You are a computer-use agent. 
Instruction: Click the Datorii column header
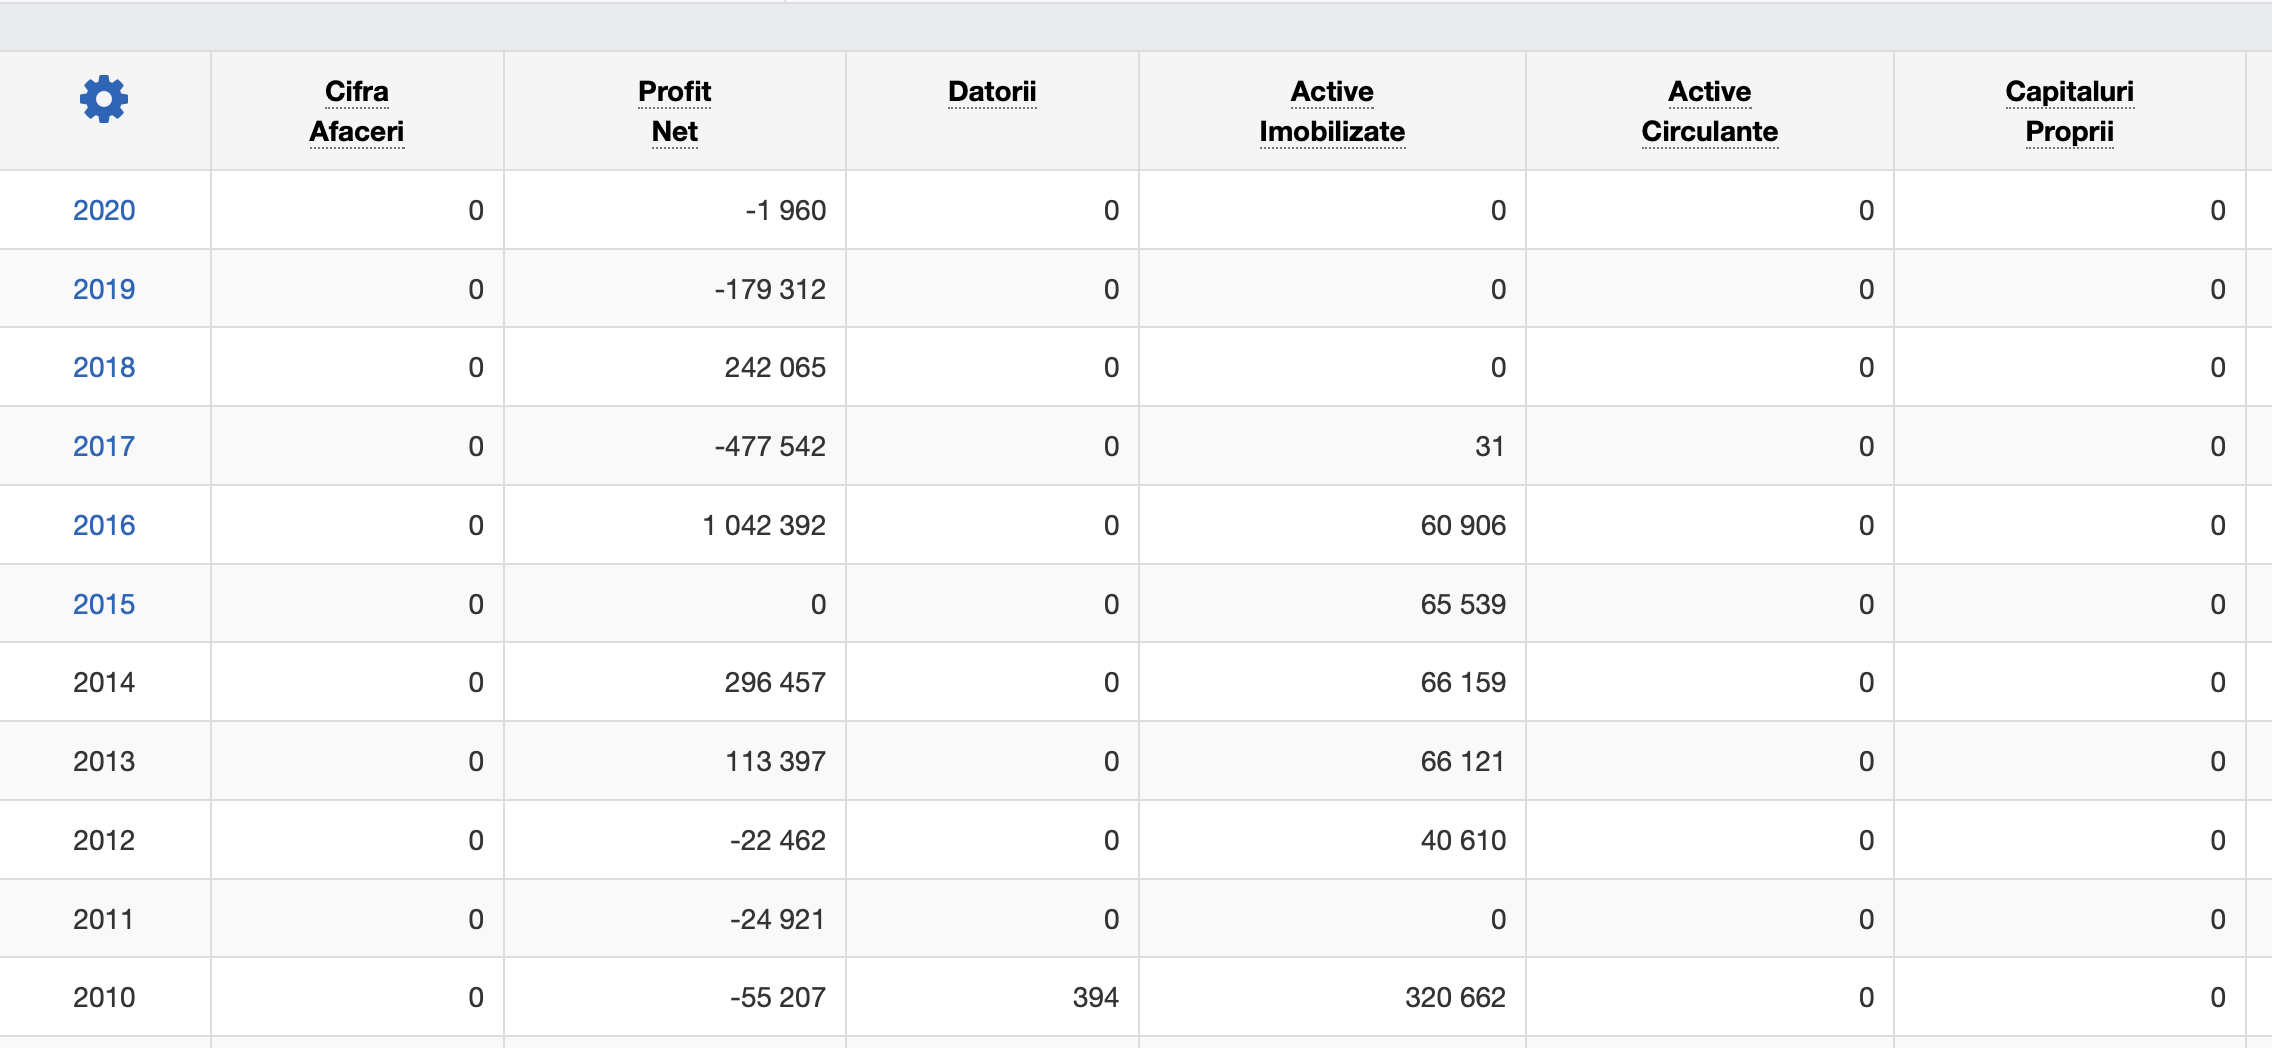992,92
